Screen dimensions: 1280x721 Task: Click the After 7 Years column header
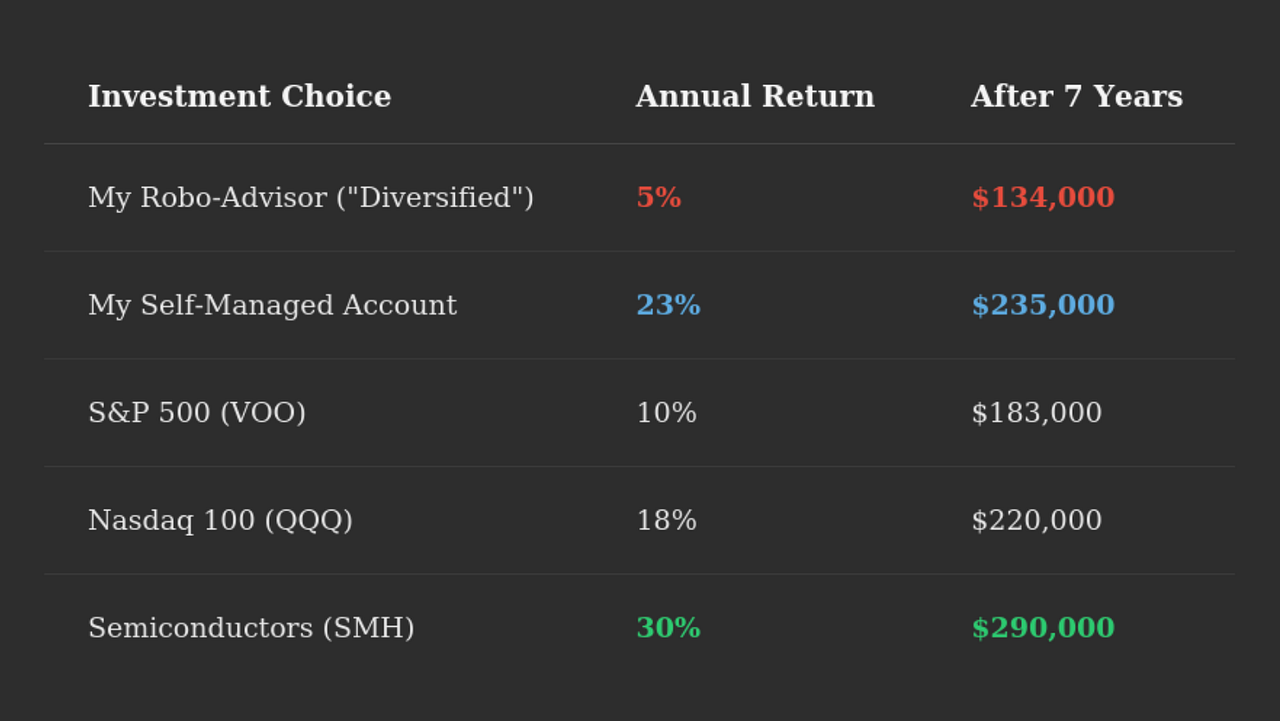(1077, 97)
